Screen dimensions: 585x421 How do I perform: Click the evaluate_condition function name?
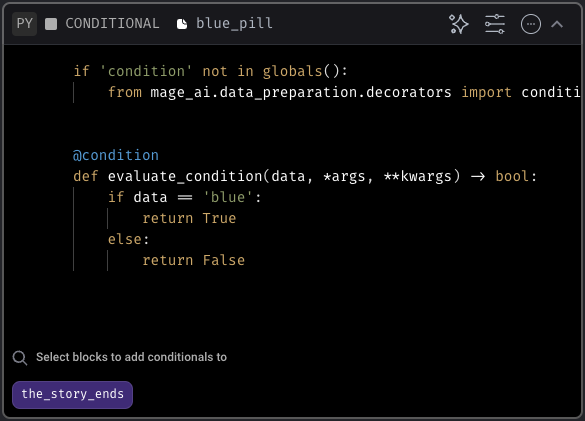pos(185,176)
